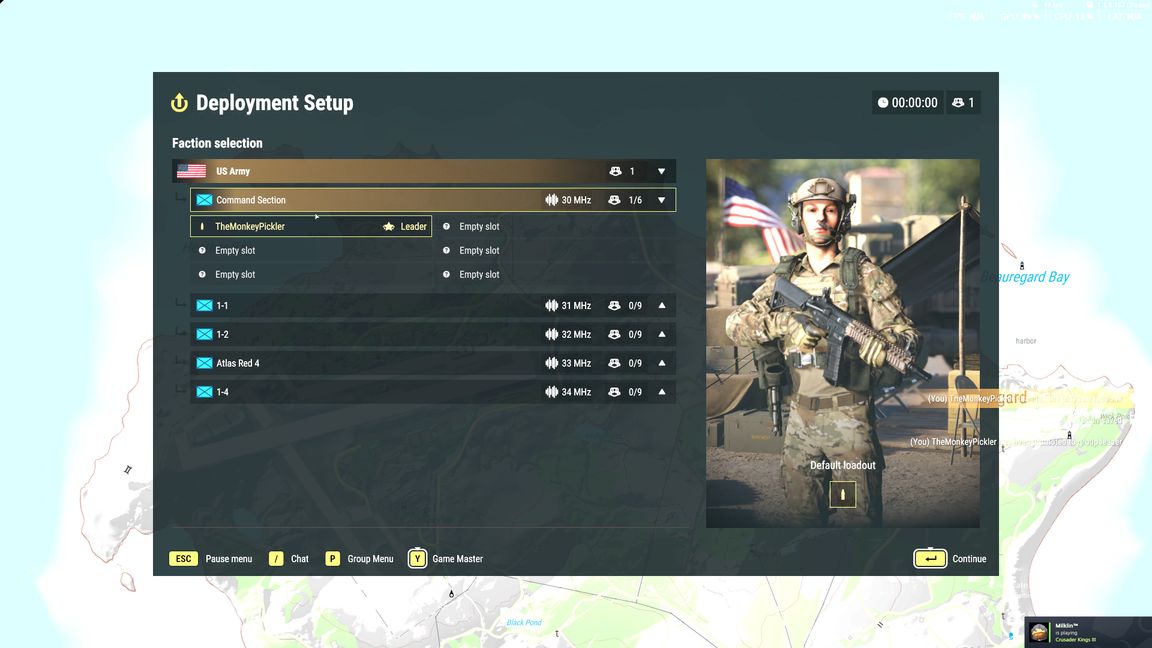
Task: Collapse the Command Section group
Action: point(661,200)
